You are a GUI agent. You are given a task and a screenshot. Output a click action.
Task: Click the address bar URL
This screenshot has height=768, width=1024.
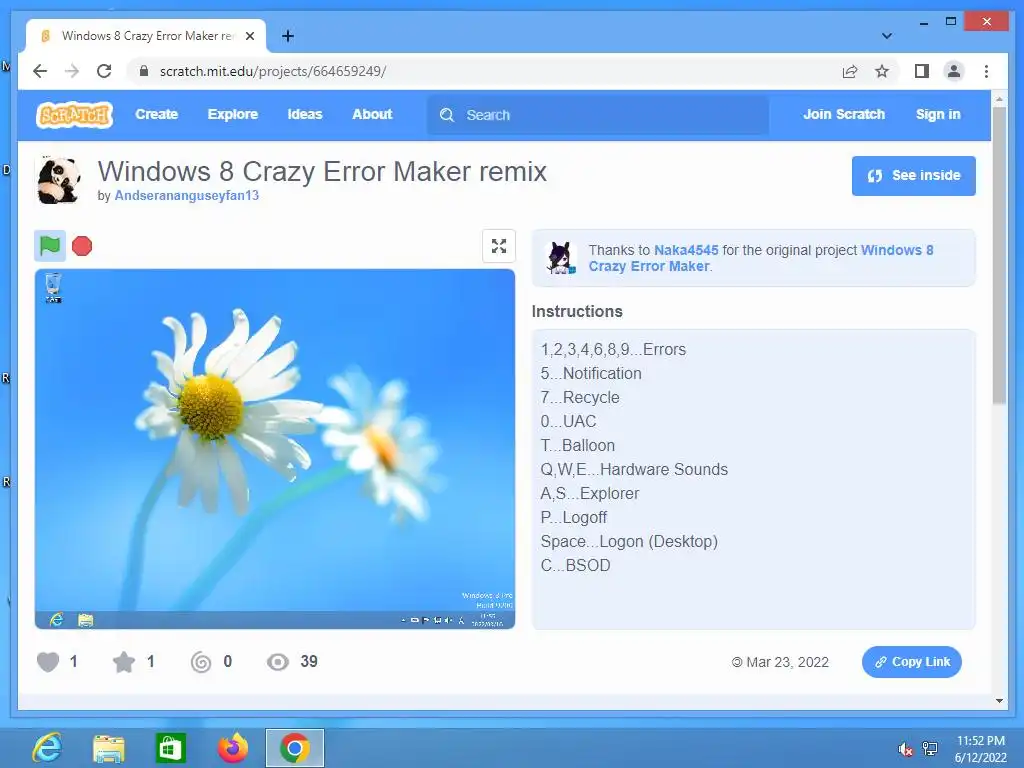[273, 71]
